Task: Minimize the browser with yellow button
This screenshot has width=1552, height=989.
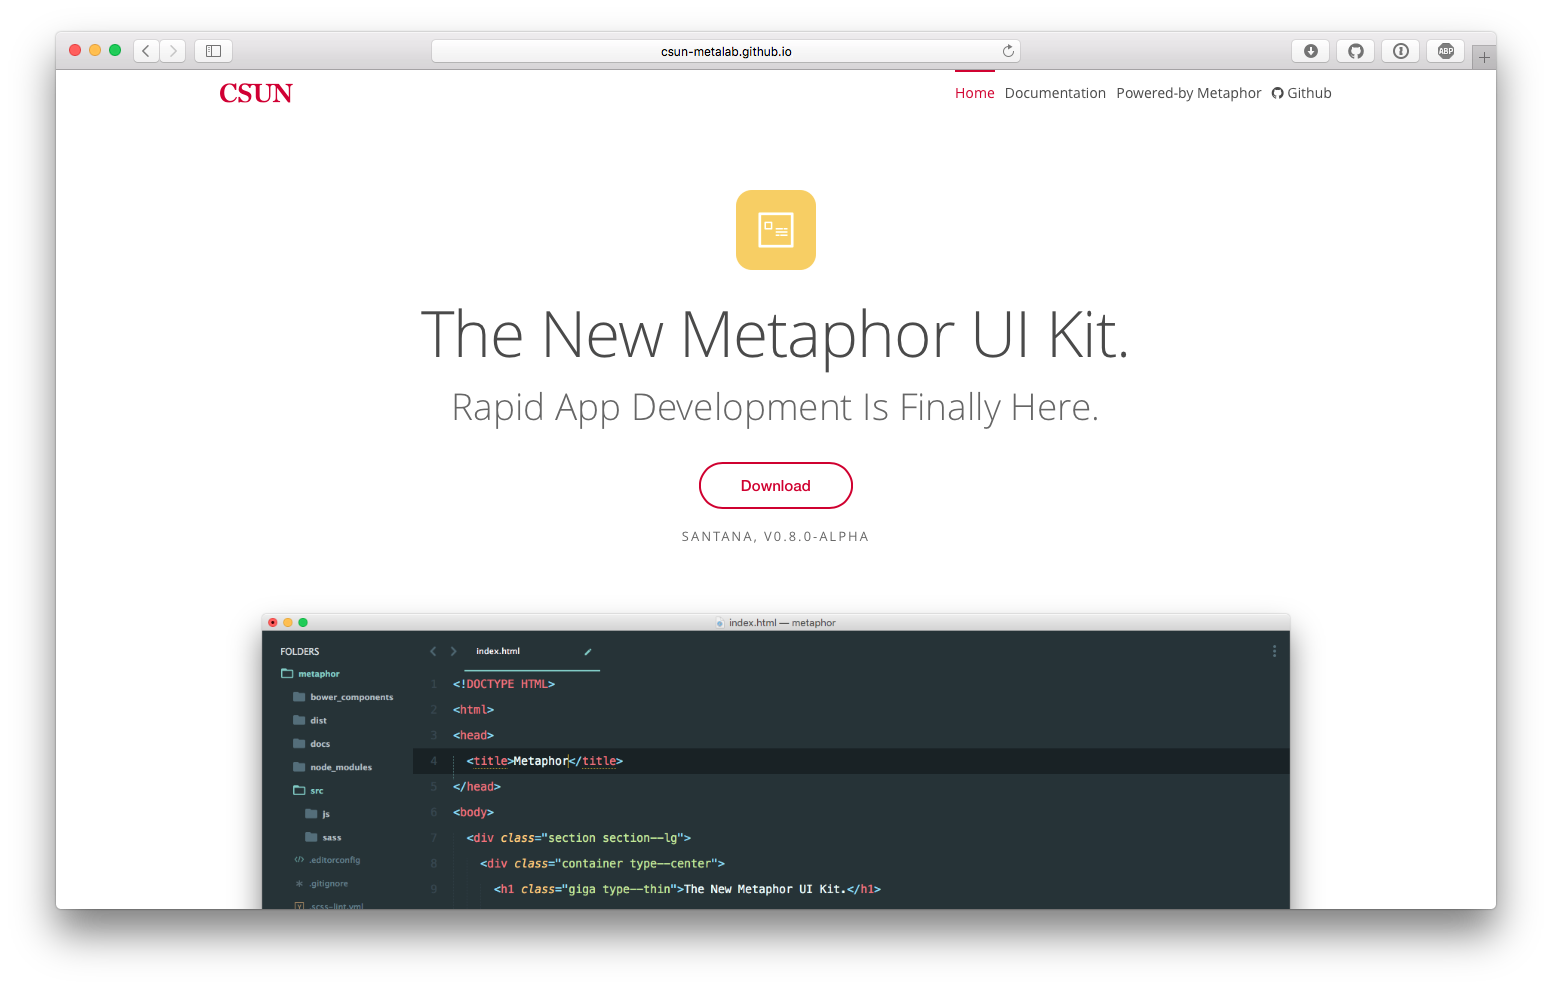Action: click(95, 50)
